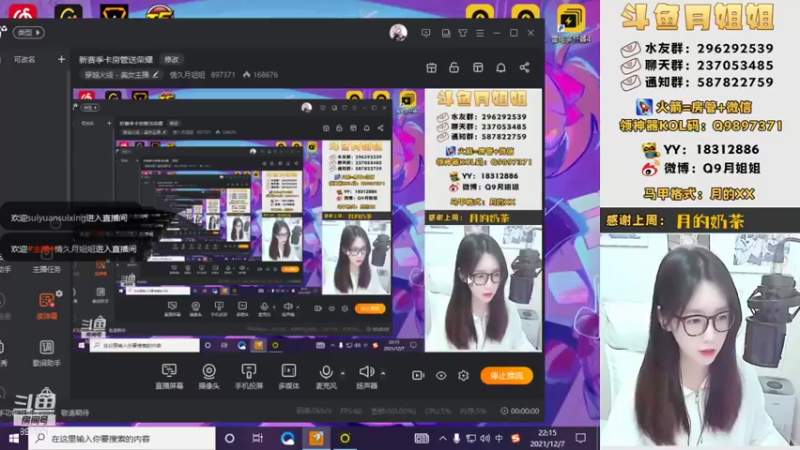Expand the 类型 pill dropdown at top left
The height and width of the screenshot is (450, 800).
click(29, 32)
